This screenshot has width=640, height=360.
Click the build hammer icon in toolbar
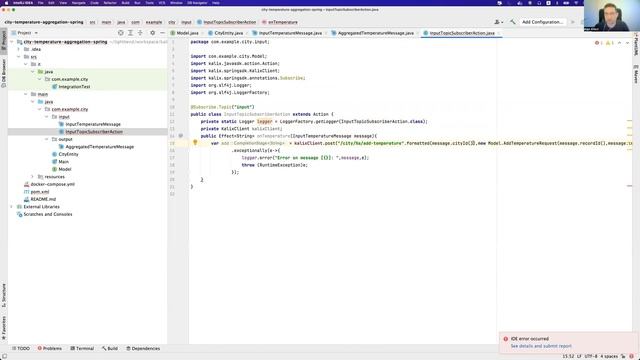513,22
